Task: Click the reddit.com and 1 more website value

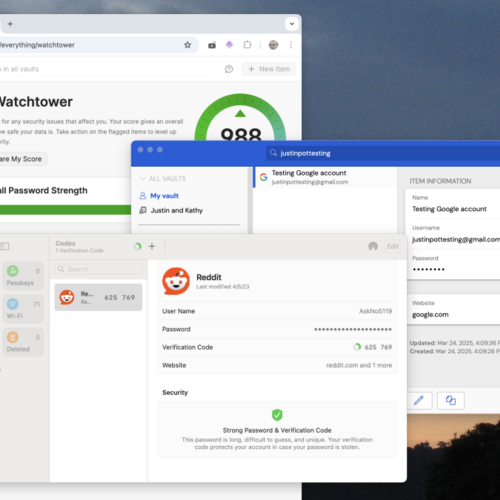Action: pyautogui.click(x=359, y=365)
